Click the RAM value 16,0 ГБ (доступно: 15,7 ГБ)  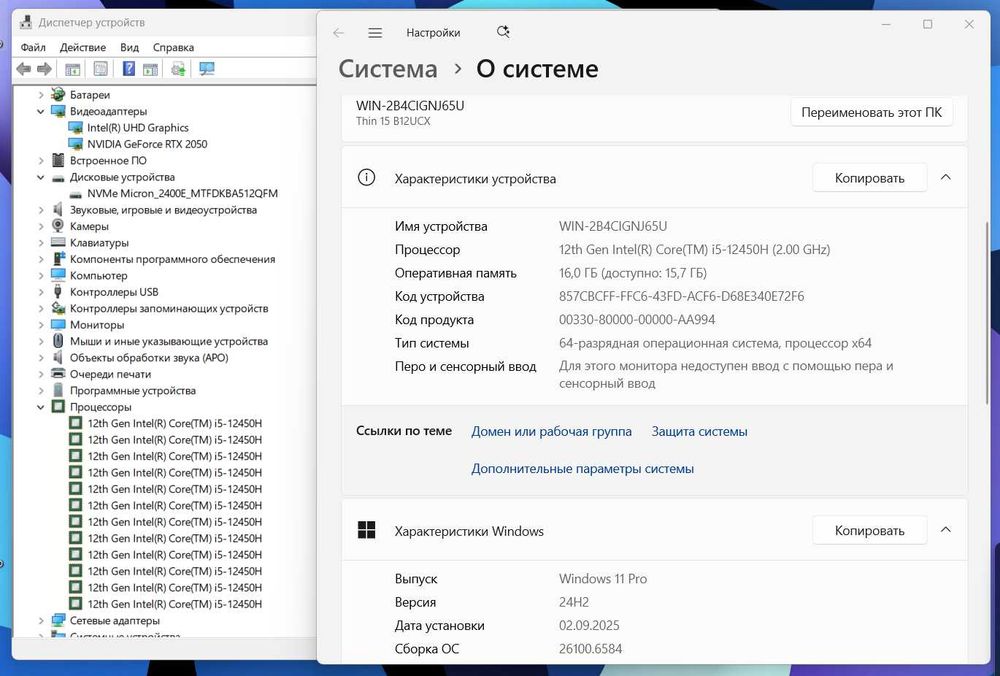tap(633, 273)
